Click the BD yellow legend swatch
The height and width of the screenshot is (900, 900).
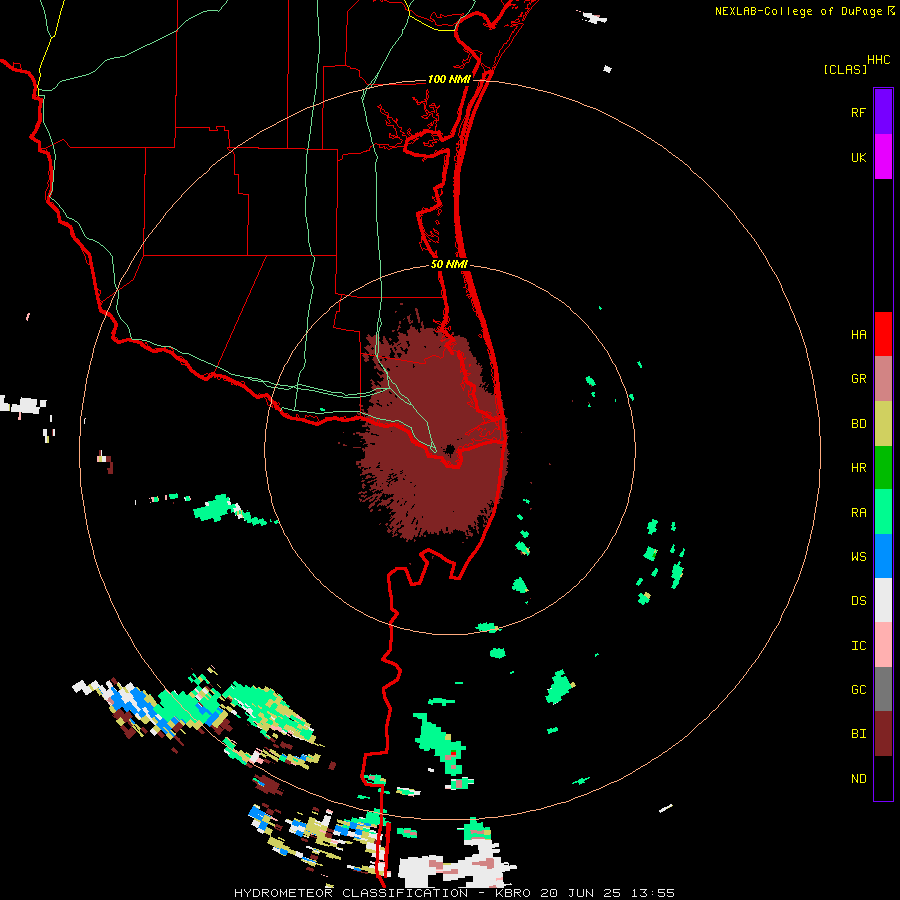[883, 424]
